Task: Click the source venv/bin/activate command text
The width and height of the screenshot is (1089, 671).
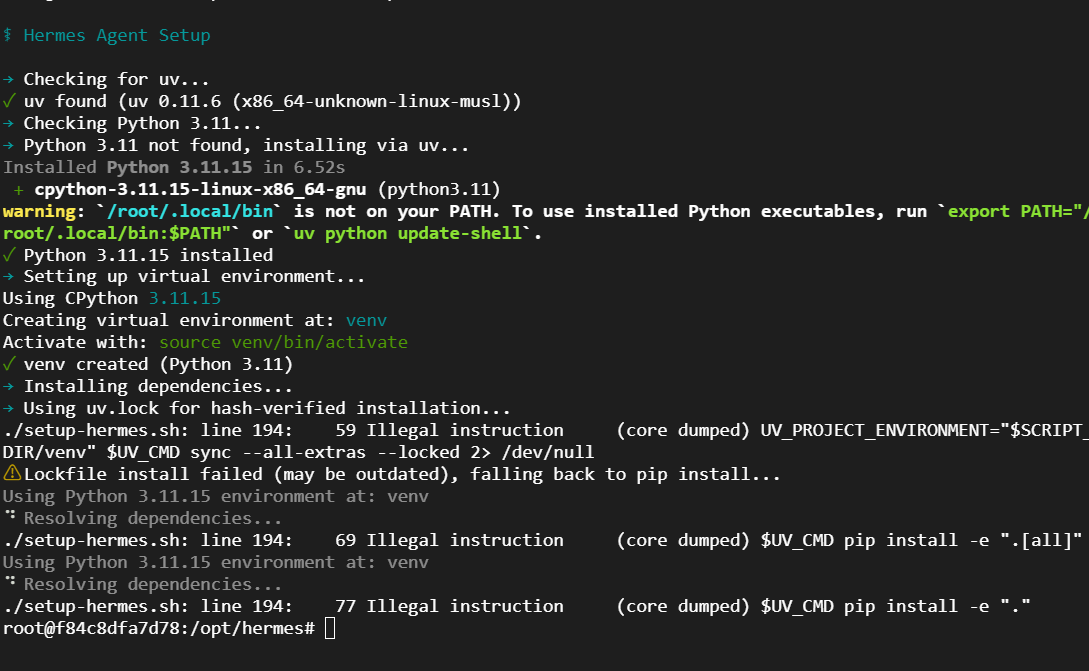Action: click(x=283, y=342)
